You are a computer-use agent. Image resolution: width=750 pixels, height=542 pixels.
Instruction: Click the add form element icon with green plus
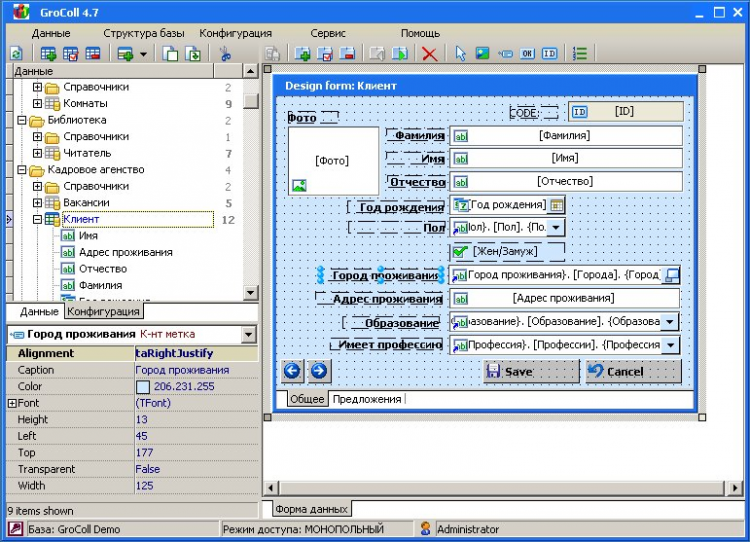click(302, 54)
